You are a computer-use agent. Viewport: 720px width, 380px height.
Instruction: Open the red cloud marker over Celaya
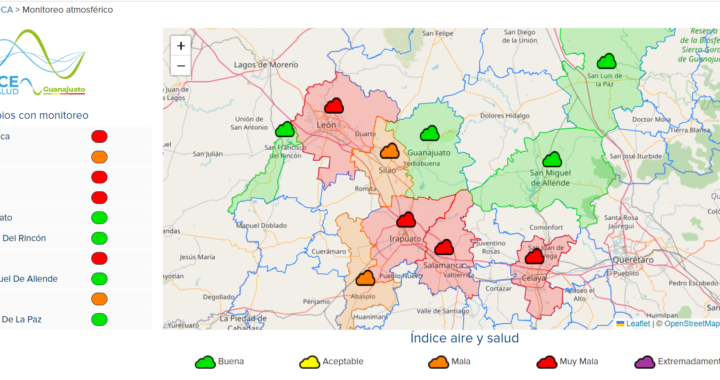click(x=534, y=257)
